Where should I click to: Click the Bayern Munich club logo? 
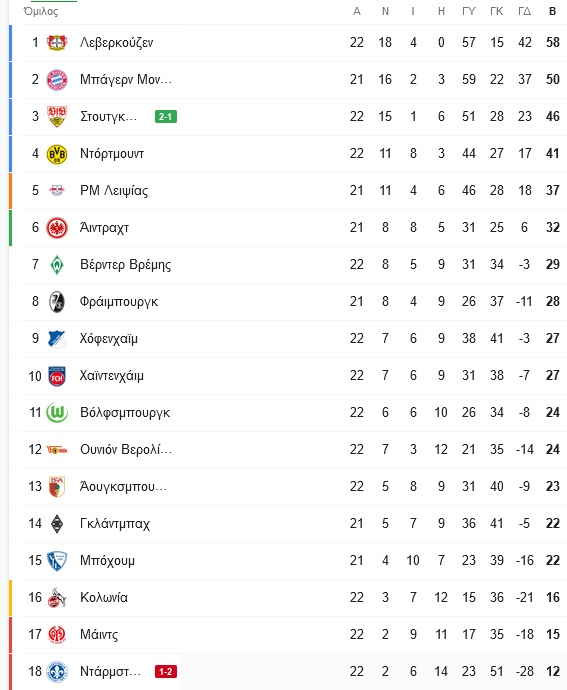(57, 80)
